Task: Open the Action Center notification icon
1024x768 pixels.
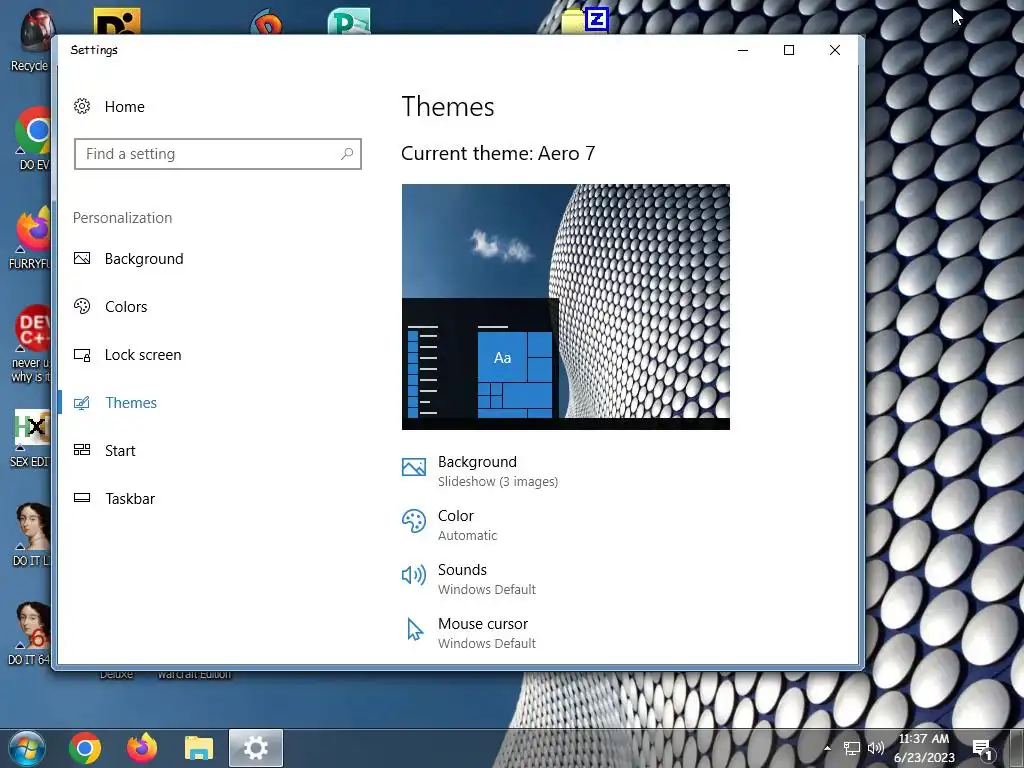Action: click(983, 748)
